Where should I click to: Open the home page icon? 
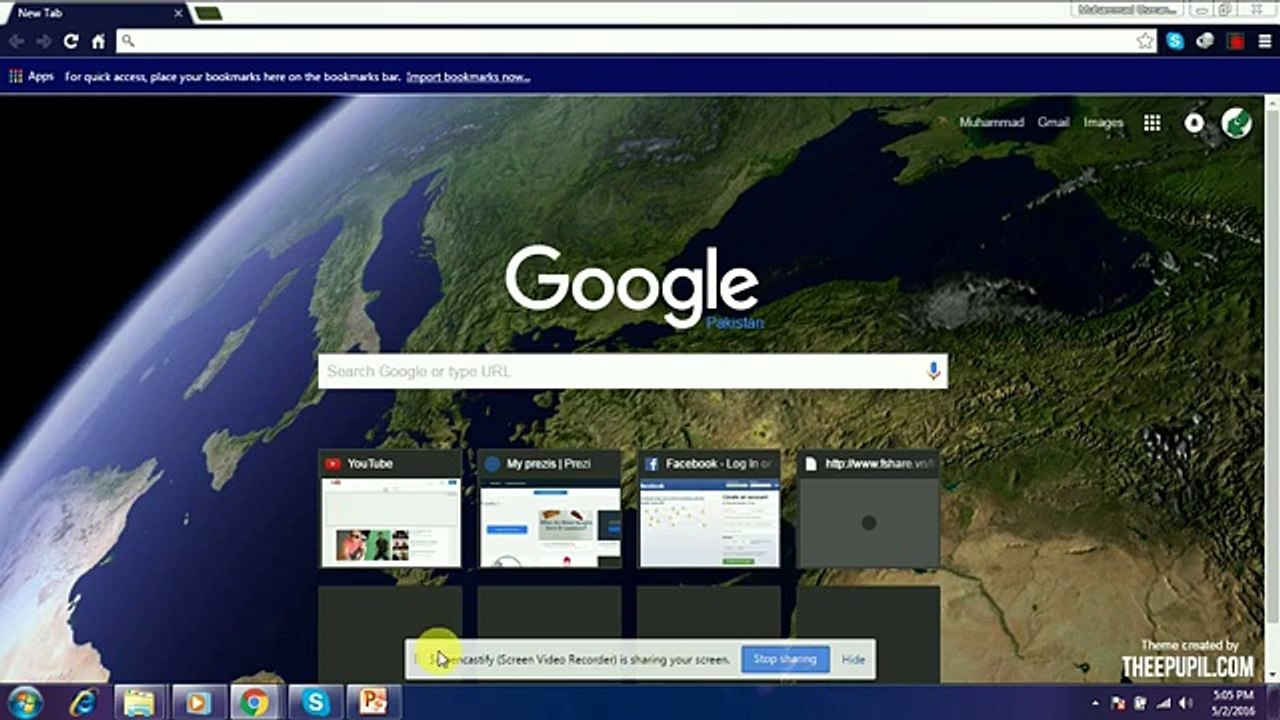98,41
